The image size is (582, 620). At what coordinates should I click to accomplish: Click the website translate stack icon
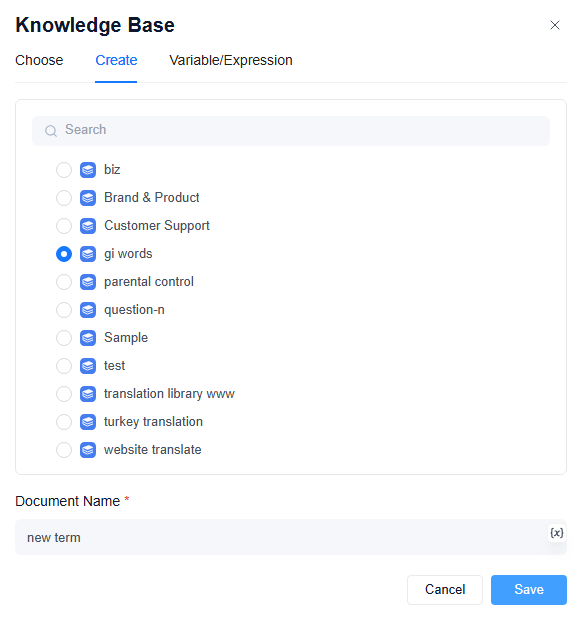pyautogui.click(x=88, y=450)
